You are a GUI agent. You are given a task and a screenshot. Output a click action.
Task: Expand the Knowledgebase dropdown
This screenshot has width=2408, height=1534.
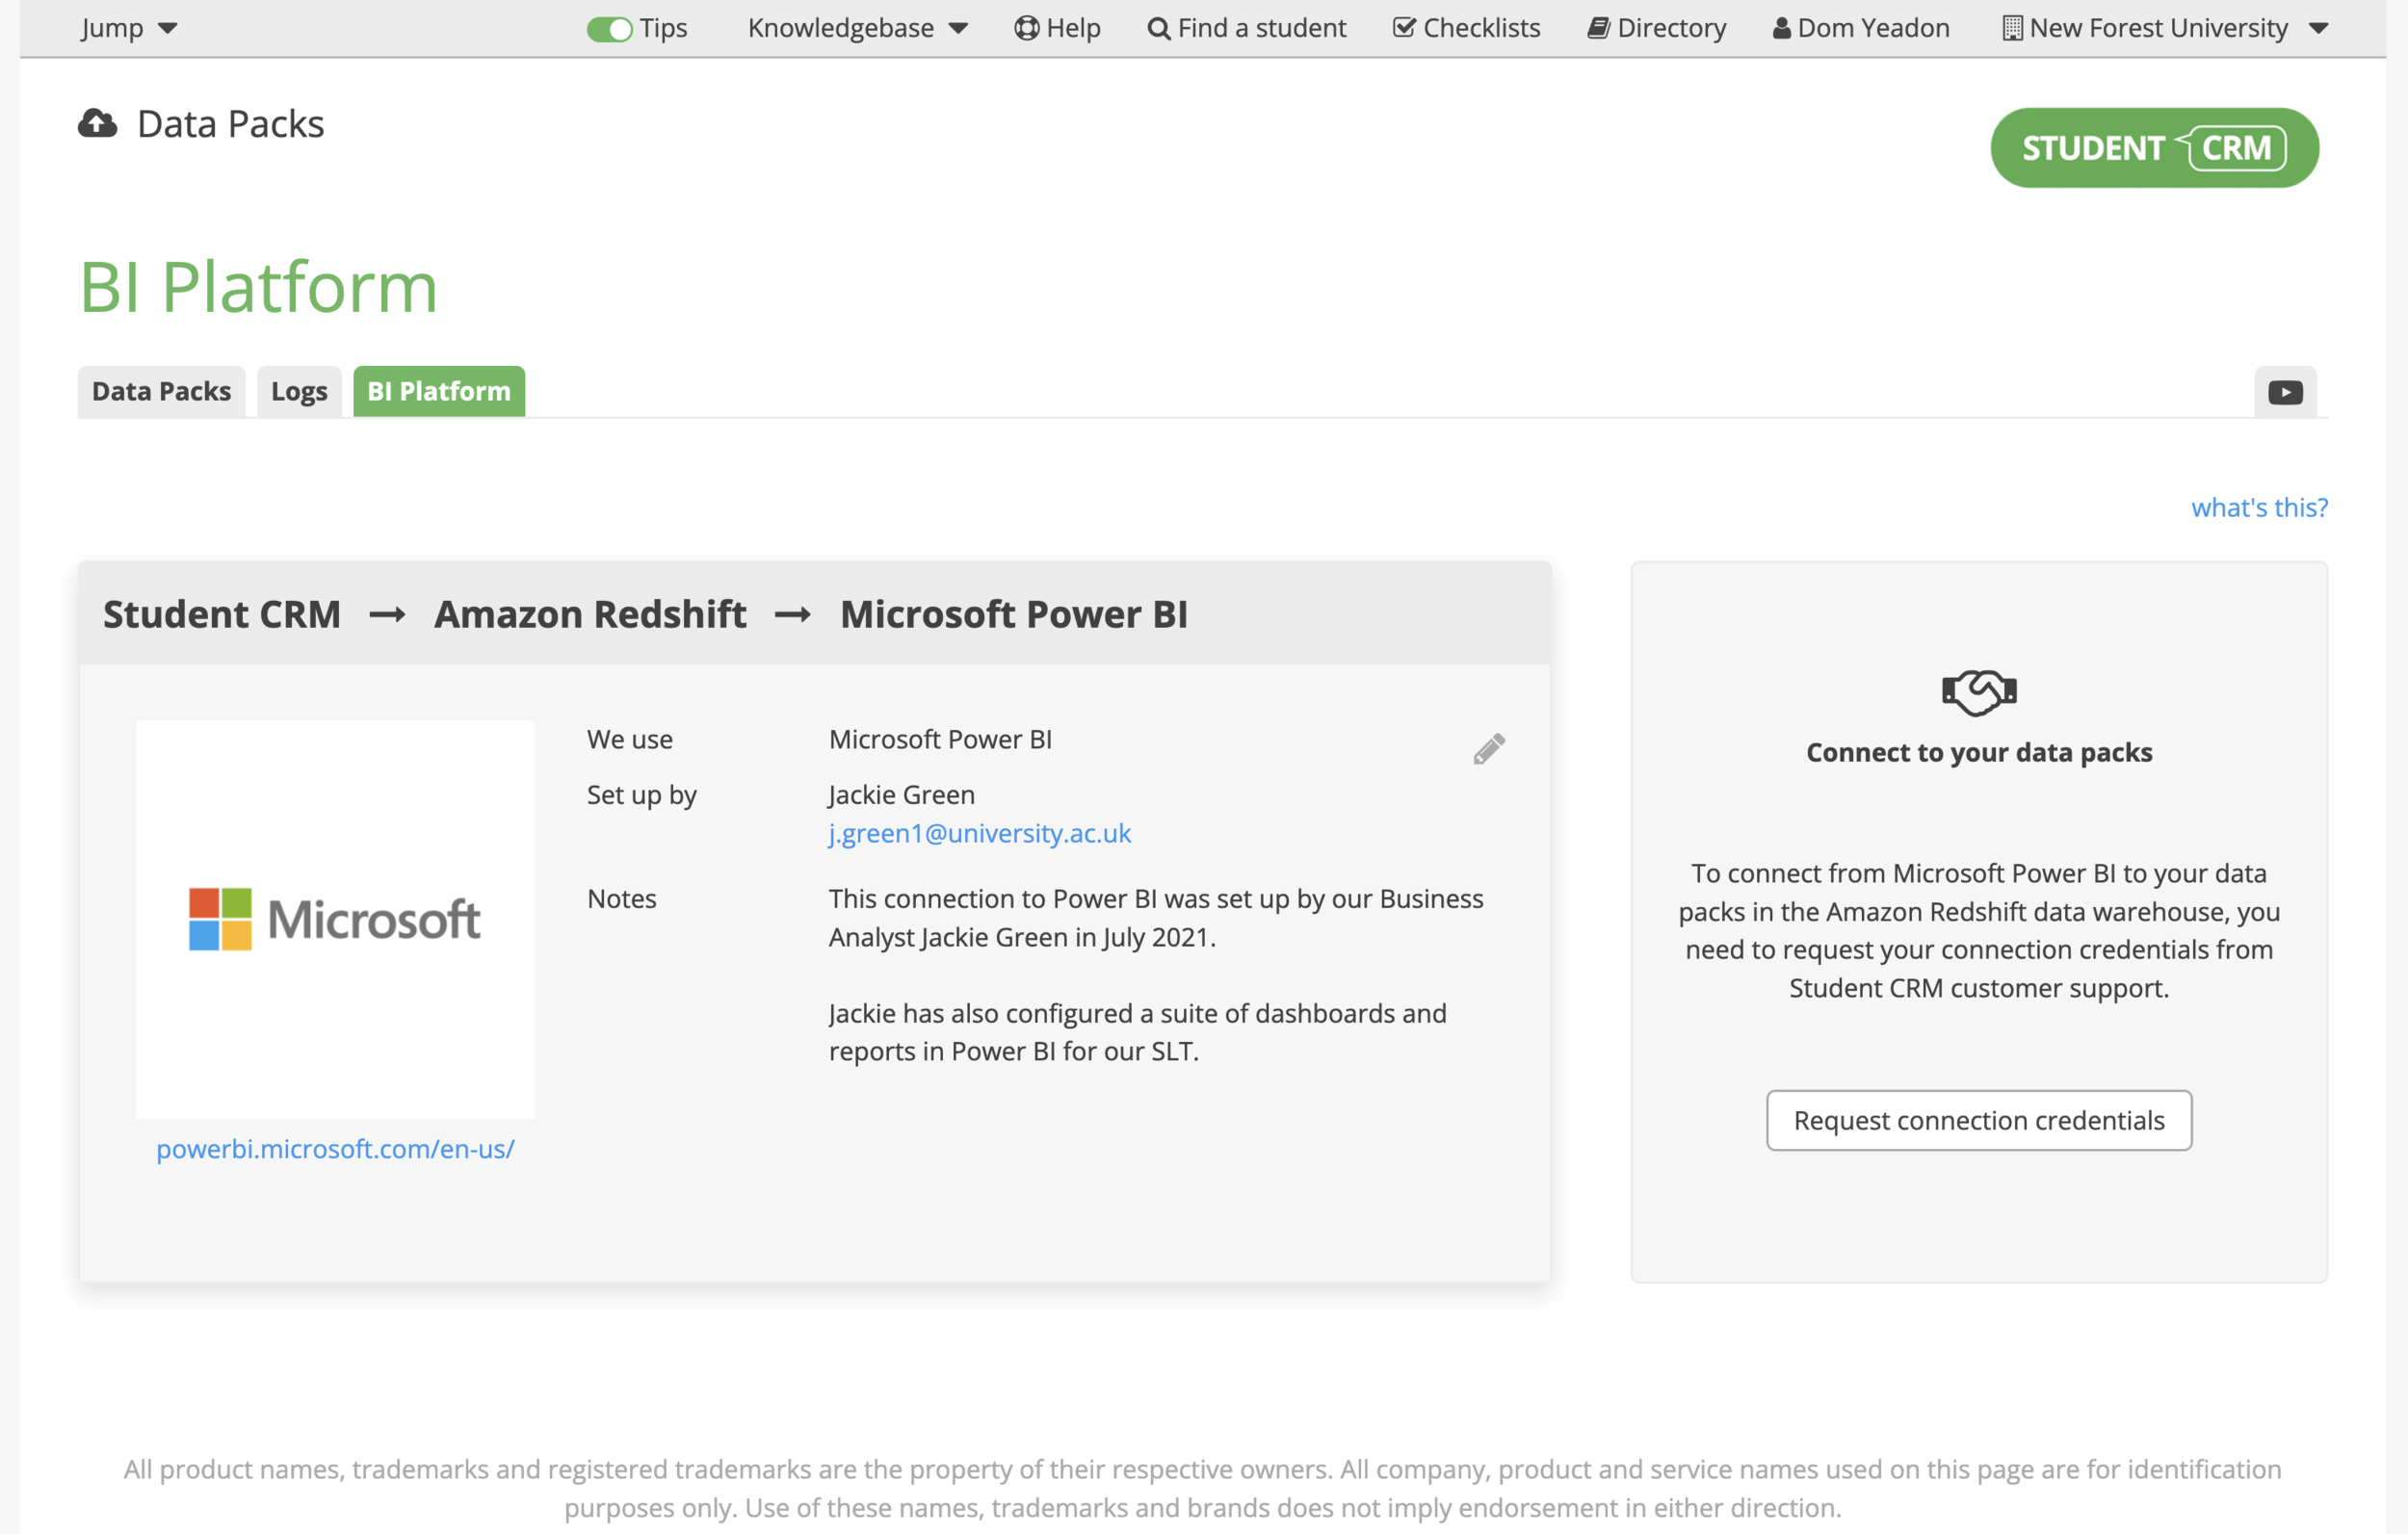pyautogui.click(x=858, y=27)
